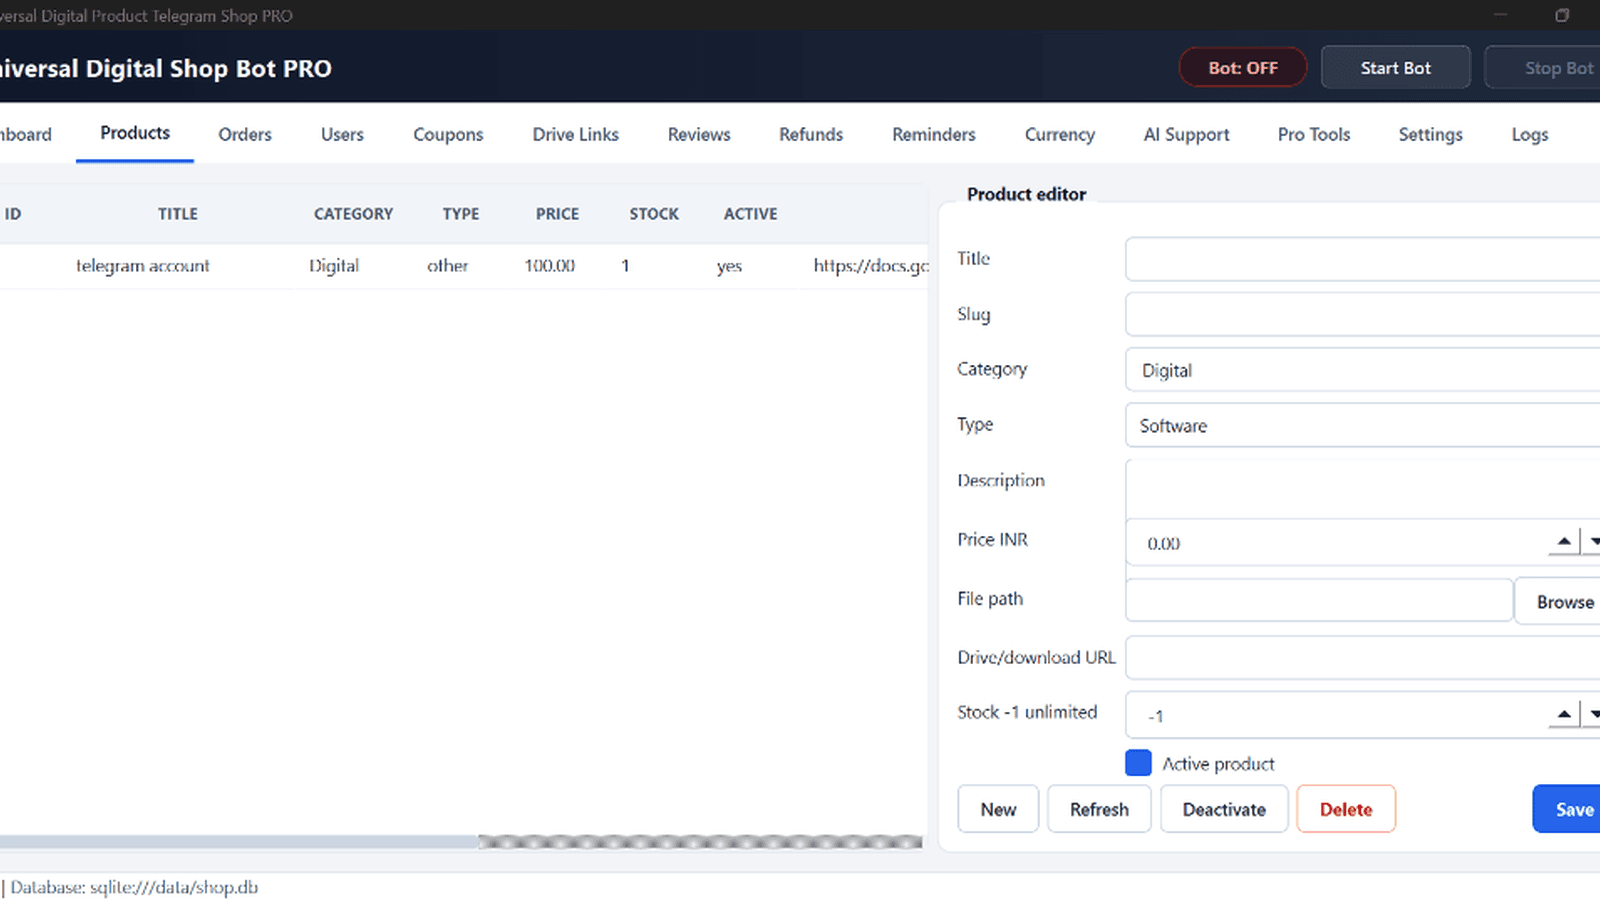
Task: Click the 'Database: sqlite:///data/shop.db' status text
Action: [x=134, y=887]
